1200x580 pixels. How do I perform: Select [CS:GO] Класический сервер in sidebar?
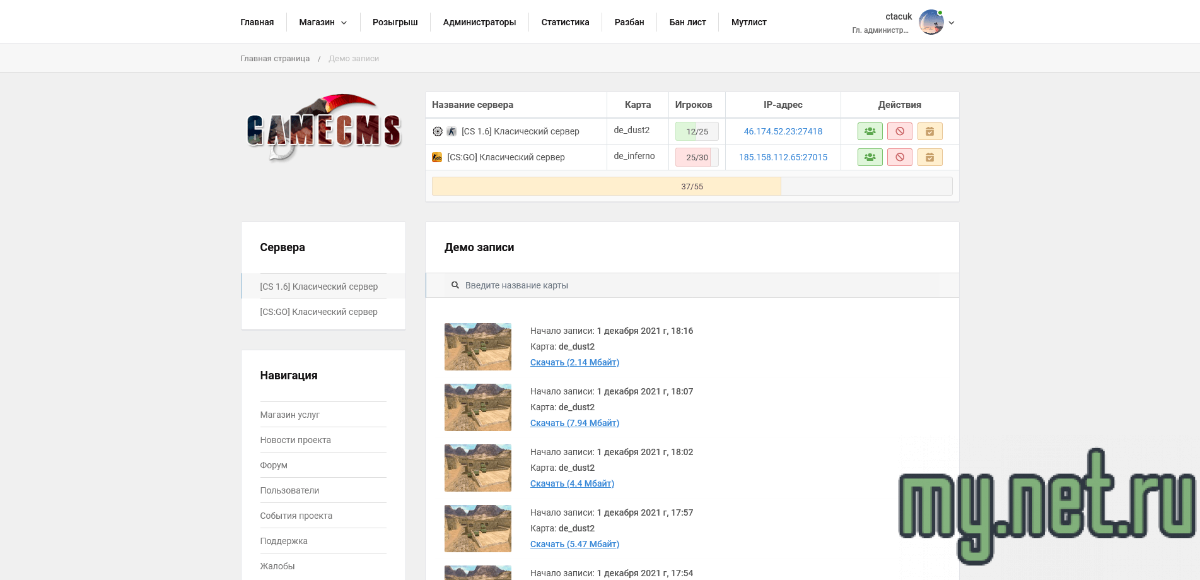click(x=319, y=312)
